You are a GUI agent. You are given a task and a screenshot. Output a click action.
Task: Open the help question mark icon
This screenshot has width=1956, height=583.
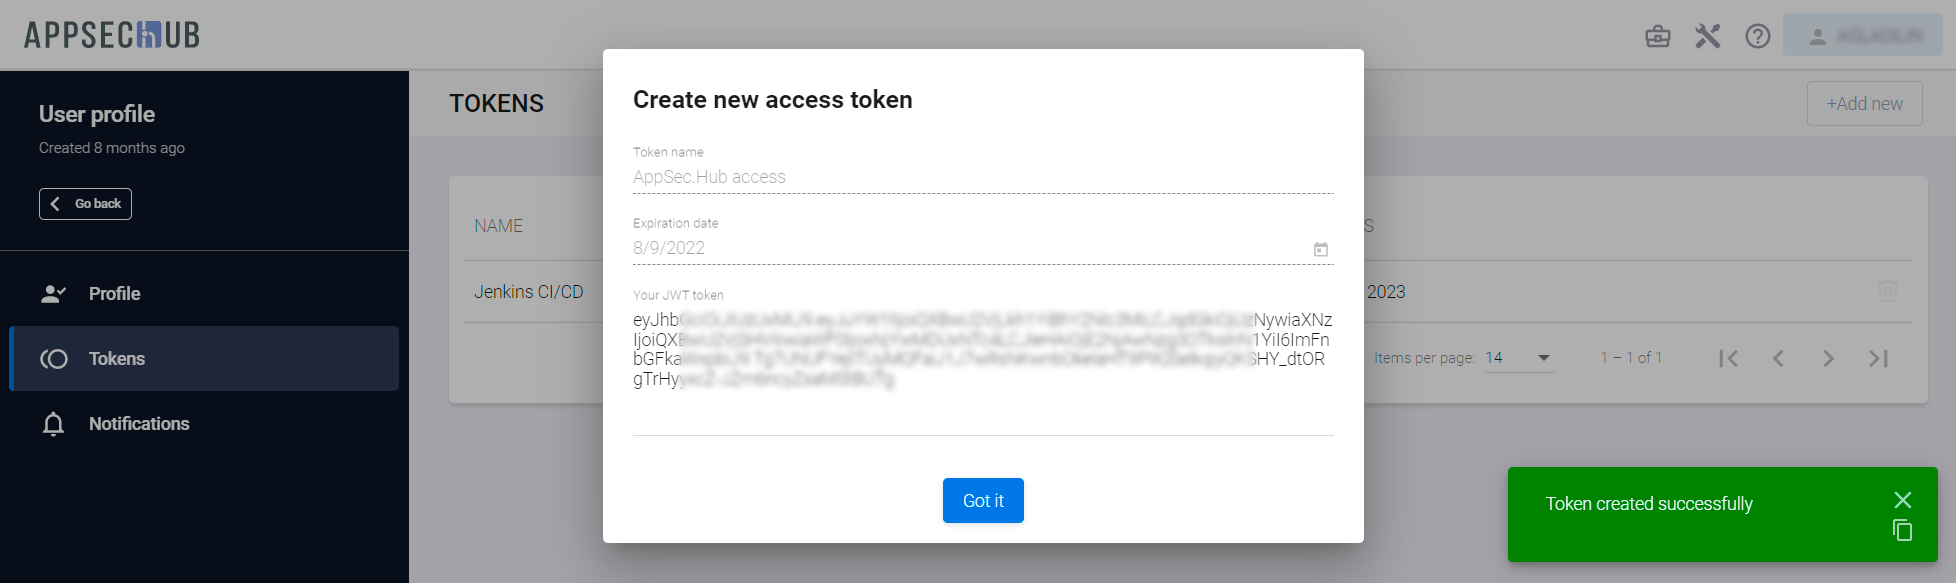tap(1758, 37)
